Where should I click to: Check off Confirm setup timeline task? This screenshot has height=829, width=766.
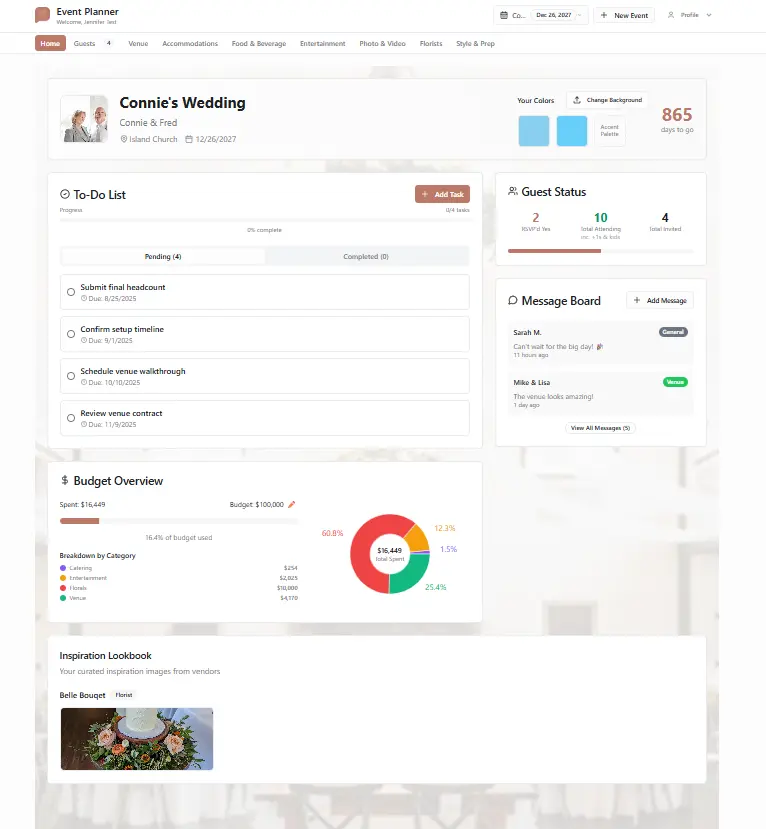click(71, 334)
